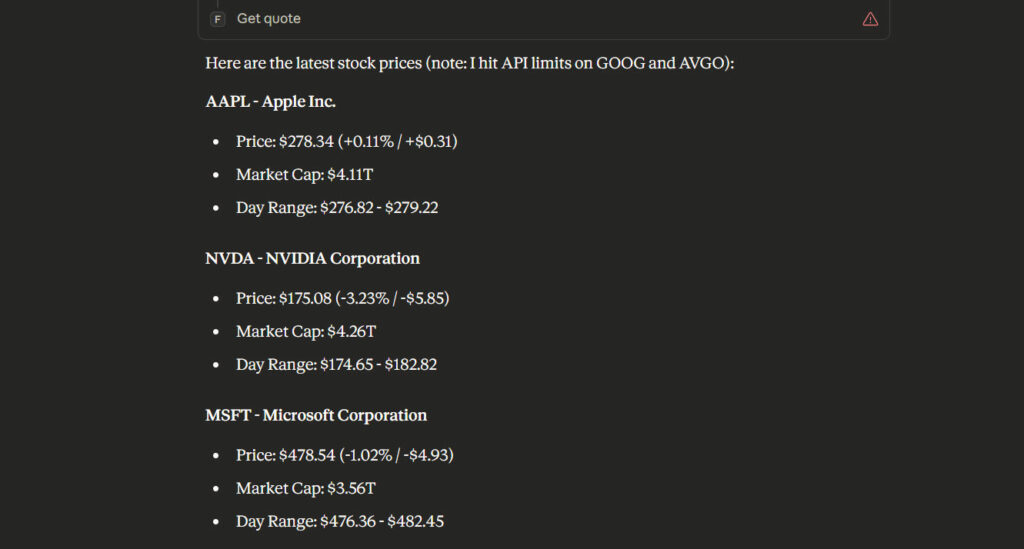Click the NVDA - NVIDIA Corporation heading
Viewport: 1024px width, 549px height.
[x=312, y=258]
